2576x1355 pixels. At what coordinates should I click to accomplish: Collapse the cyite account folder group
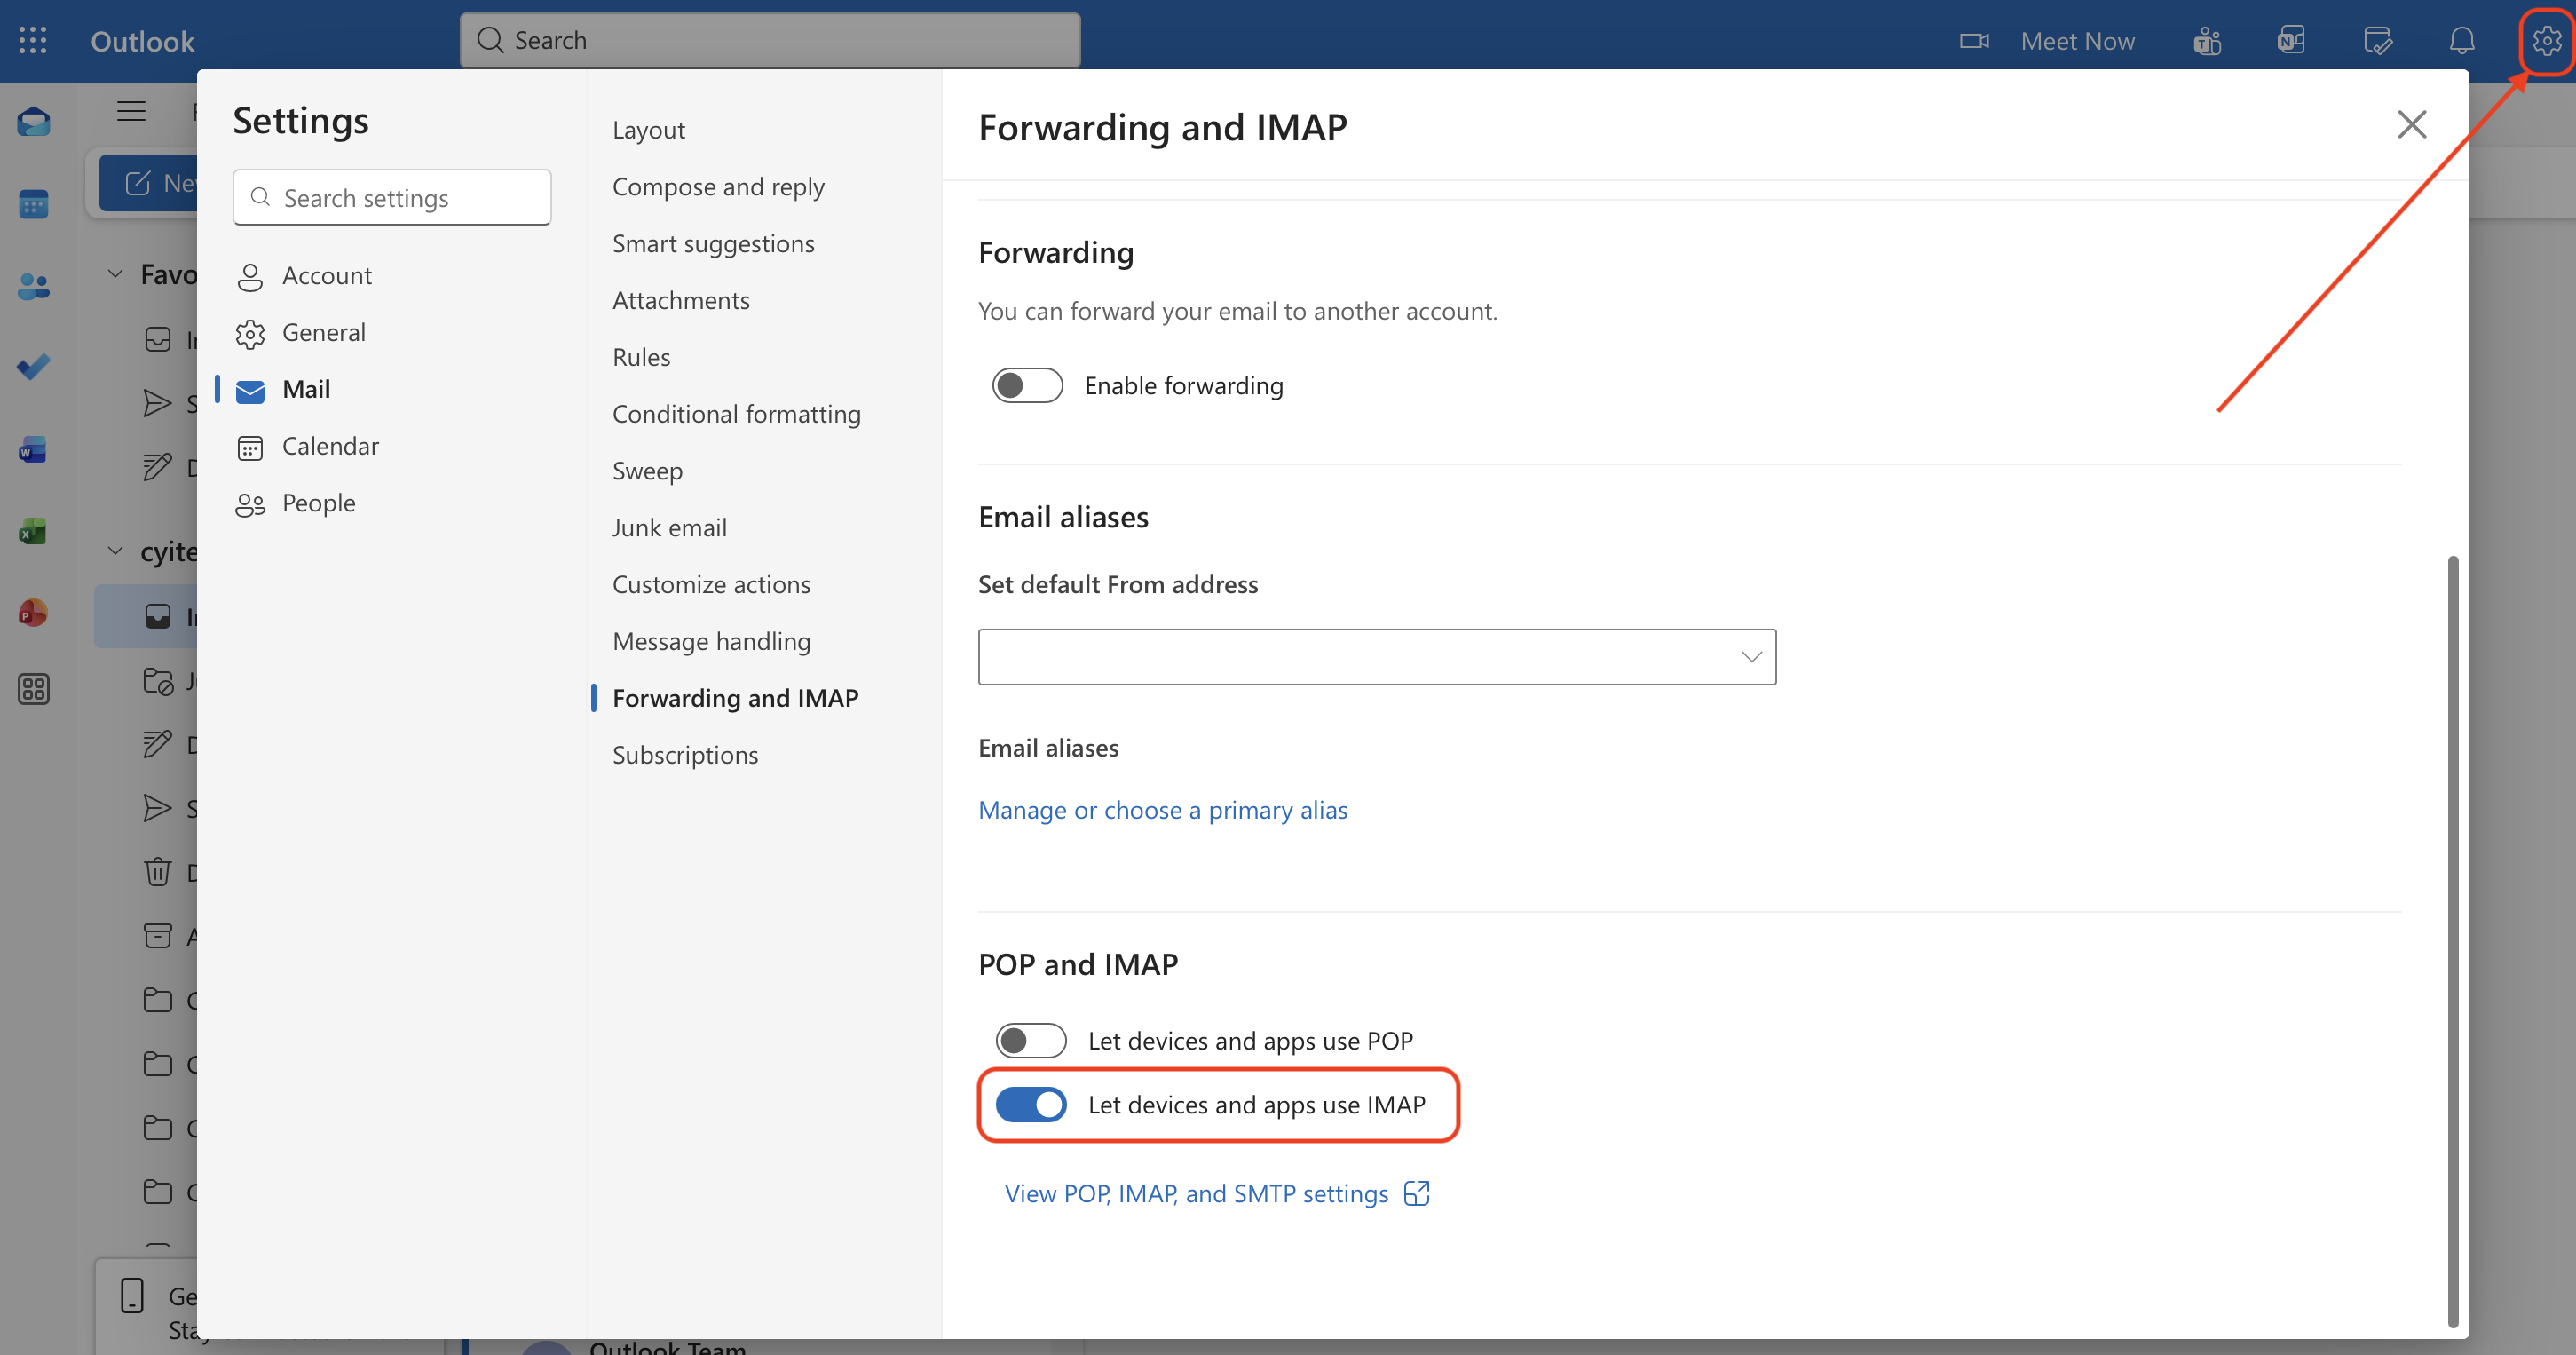pyautogui.click(x=116, y=551)
